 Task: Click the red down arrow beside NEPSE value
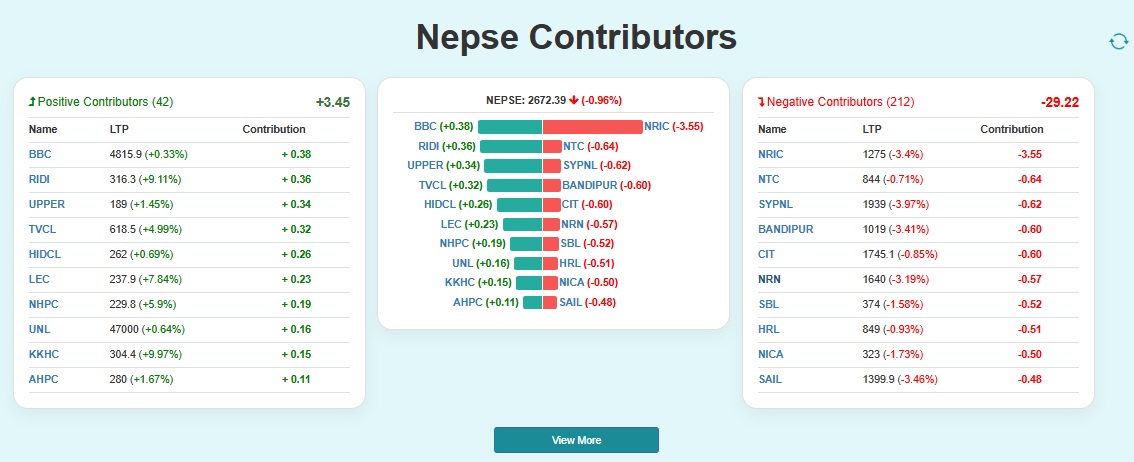pos(573,100)
